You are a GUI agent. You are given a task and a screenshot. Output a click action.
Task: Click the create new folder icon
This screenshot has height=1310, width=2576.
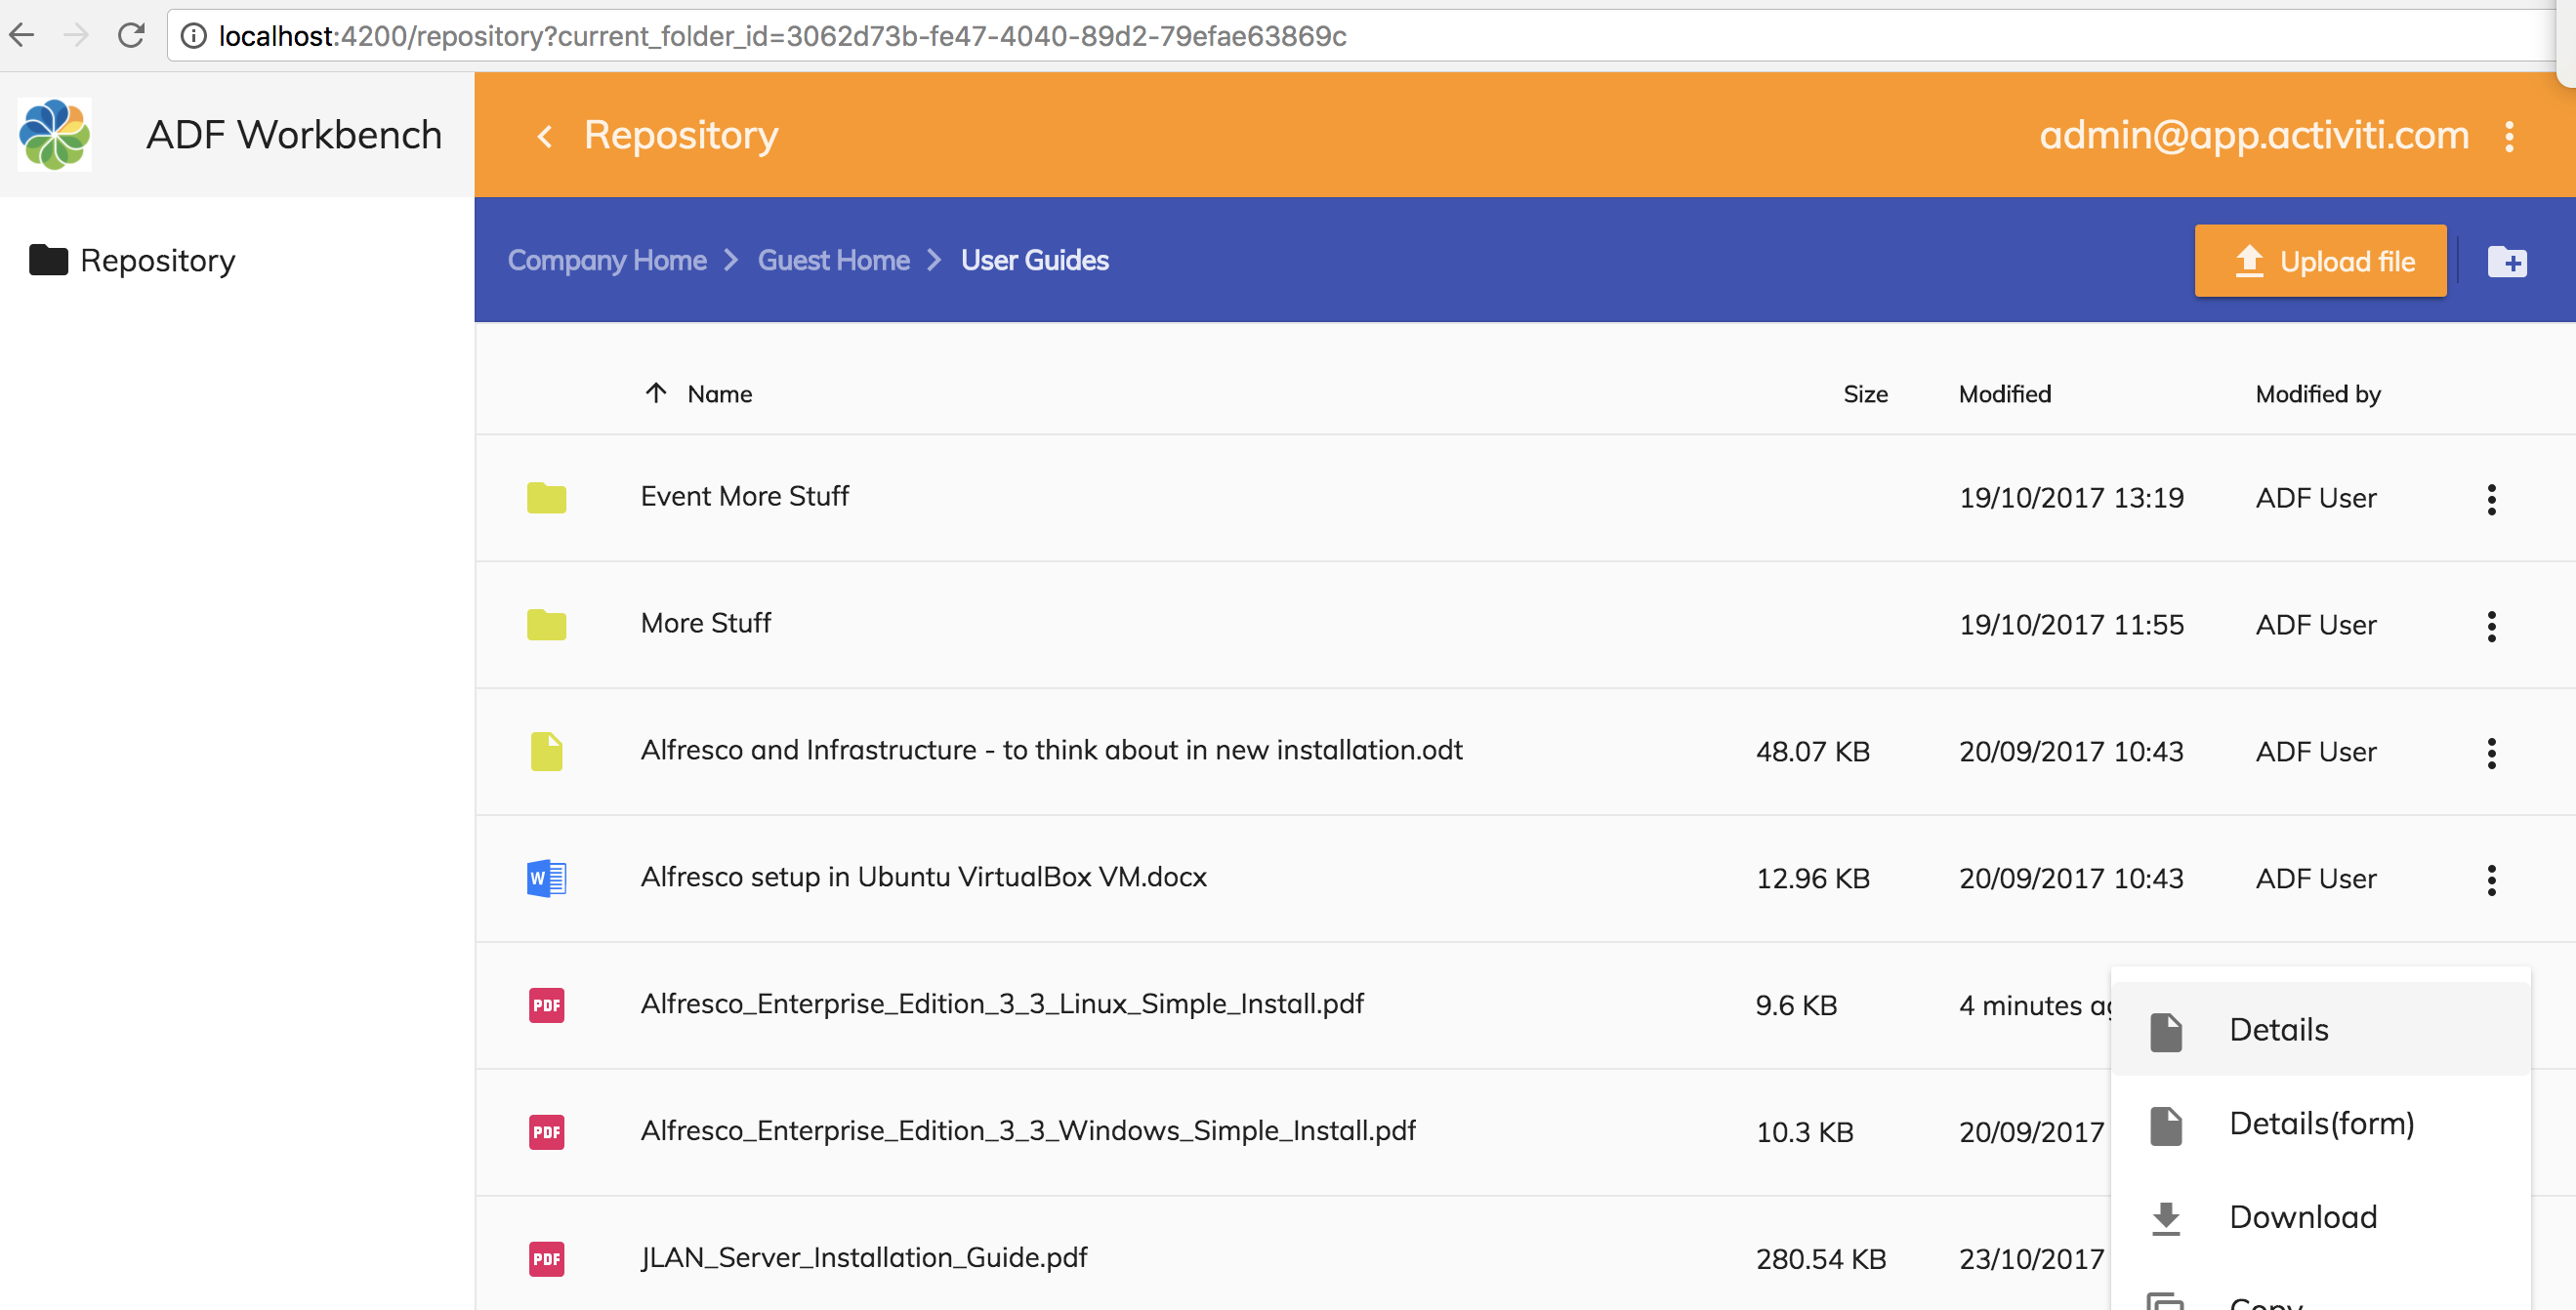point(2506,262)
